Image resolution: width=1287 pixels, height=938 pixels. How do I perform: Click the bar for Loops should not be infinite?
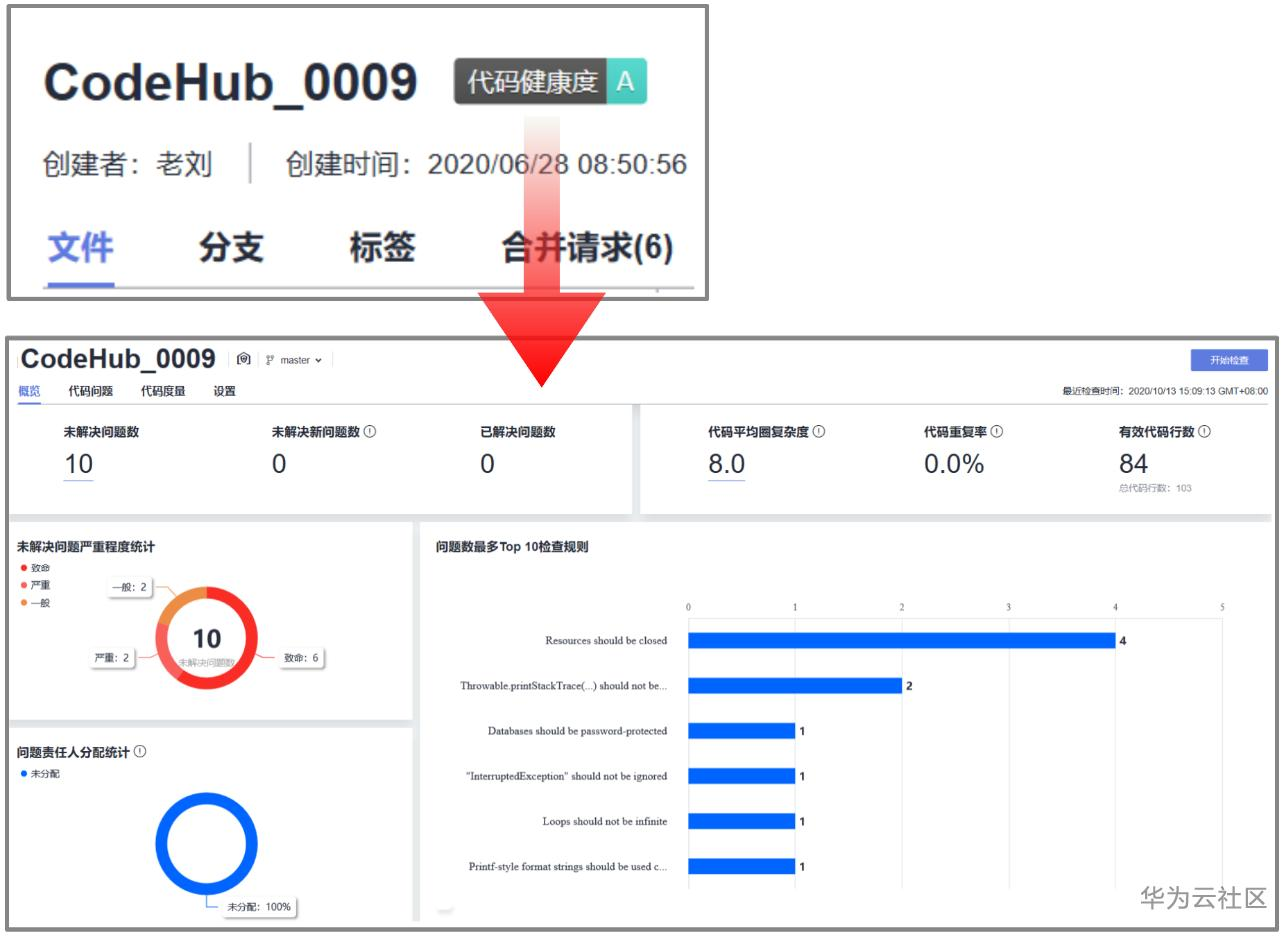coord(741,821)
